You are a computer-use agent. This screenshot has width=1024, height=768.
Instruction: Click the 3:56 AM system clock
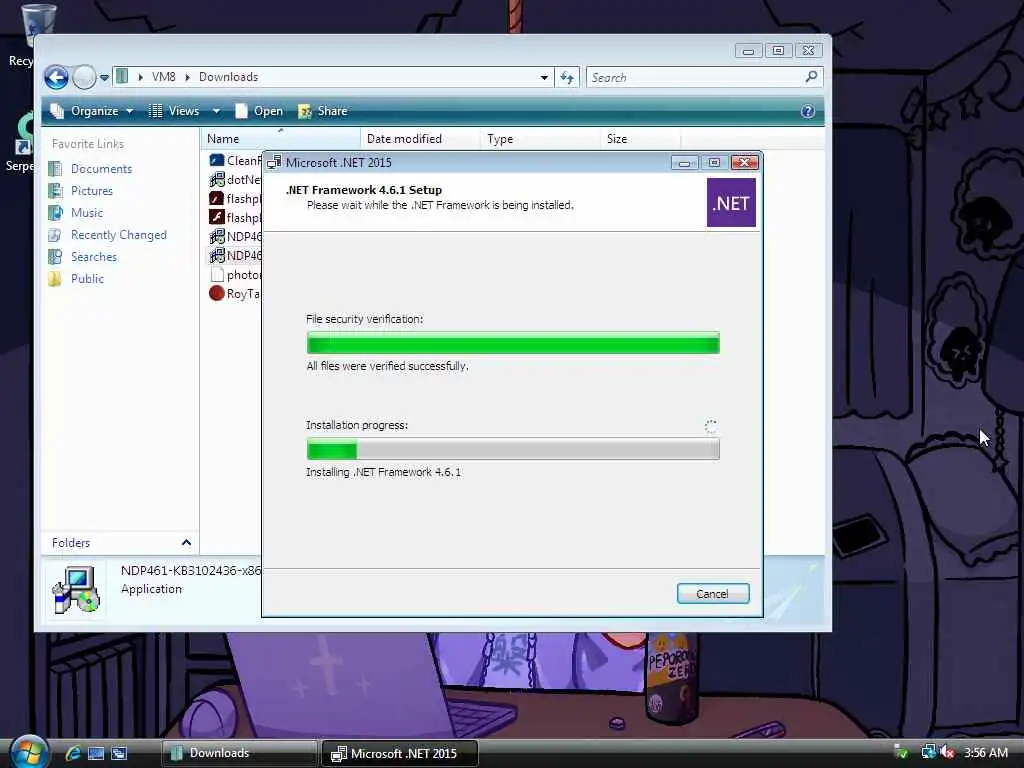tap(986, 753)
